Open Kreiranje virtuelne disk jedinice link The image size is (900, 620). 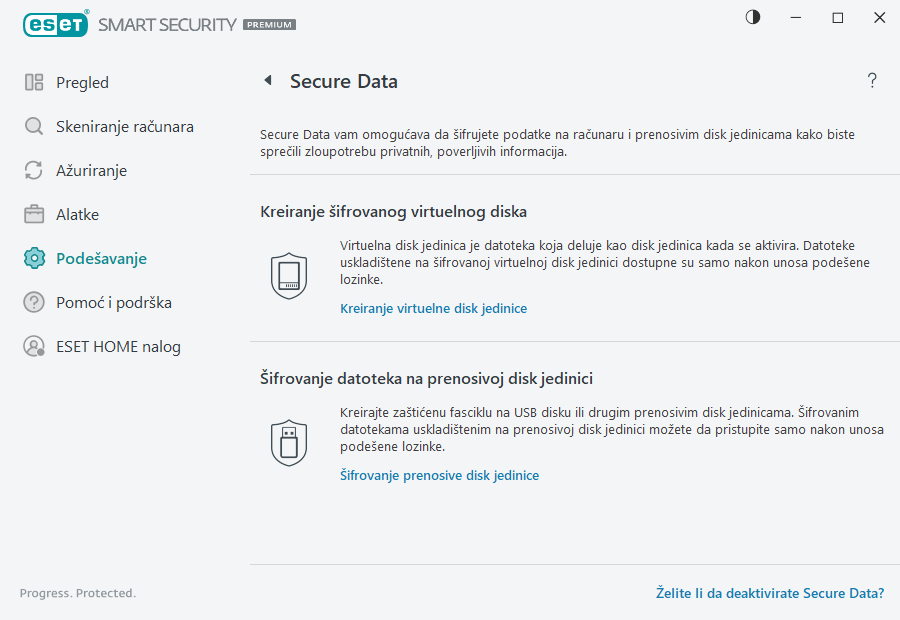pyautogui.click(x=433, y=308)
